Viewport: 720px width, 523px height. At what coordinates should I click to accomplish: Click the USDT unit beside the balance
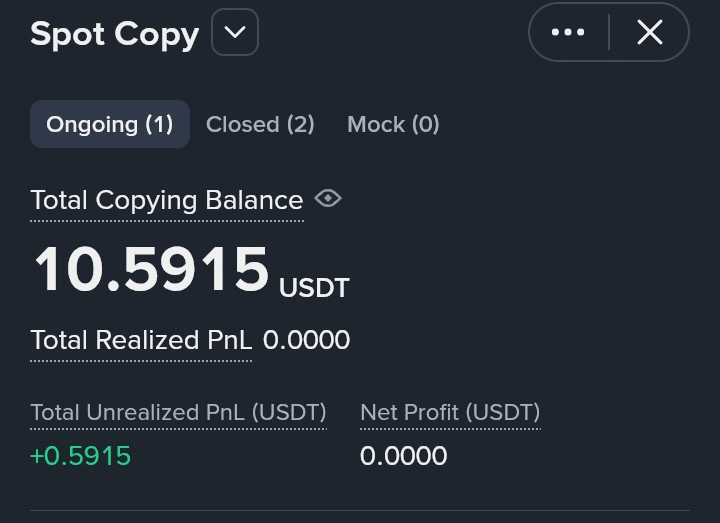pyautogui.click(x=314, y=288)
